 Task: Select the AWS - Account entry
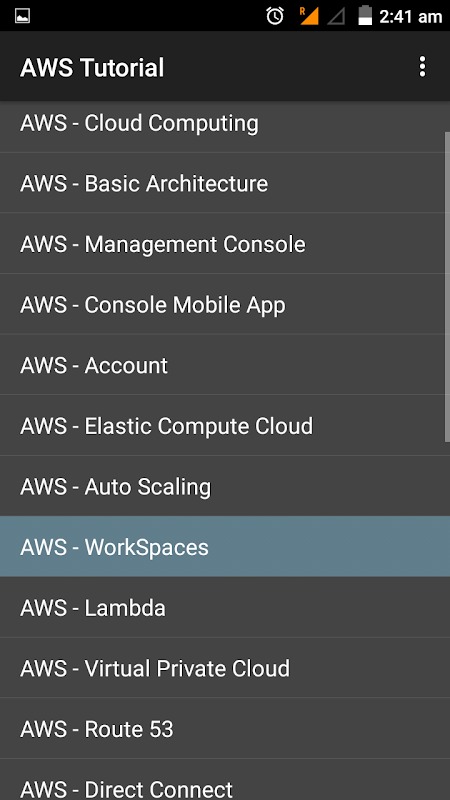(225, 365)
